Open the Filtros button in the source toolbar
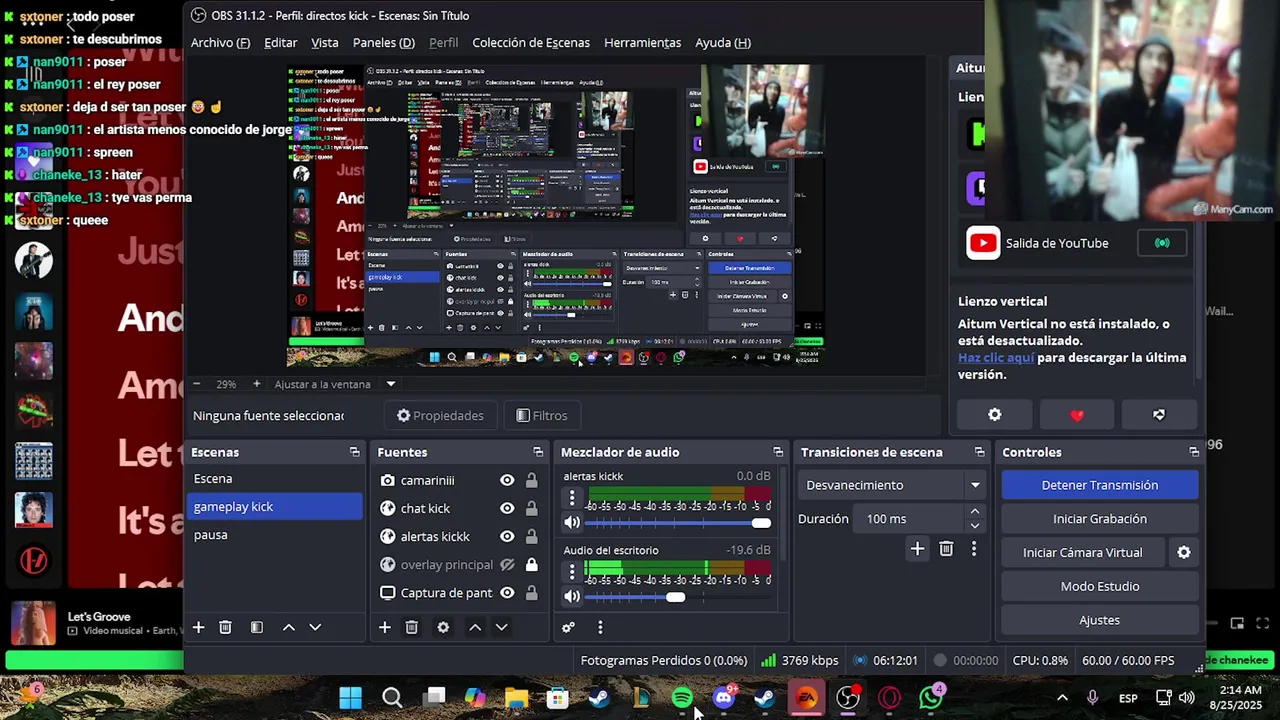The image size is (1280, 720). point(541,415)
